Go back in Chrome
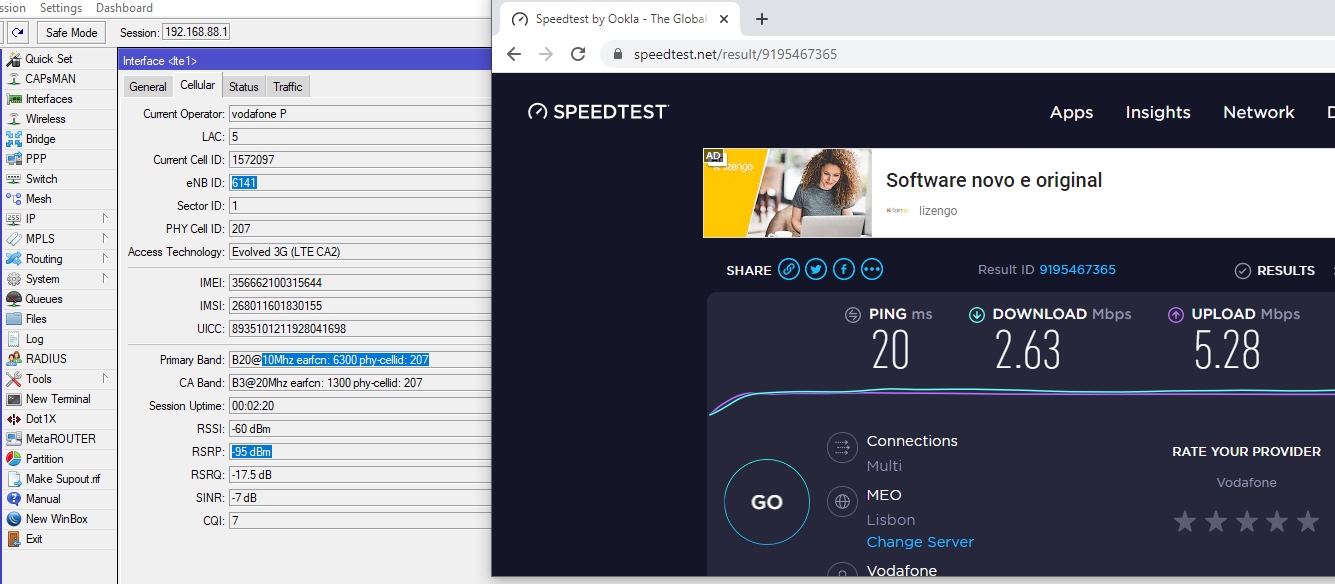Screen dimensions: 1335x584 tap(514, 54)
